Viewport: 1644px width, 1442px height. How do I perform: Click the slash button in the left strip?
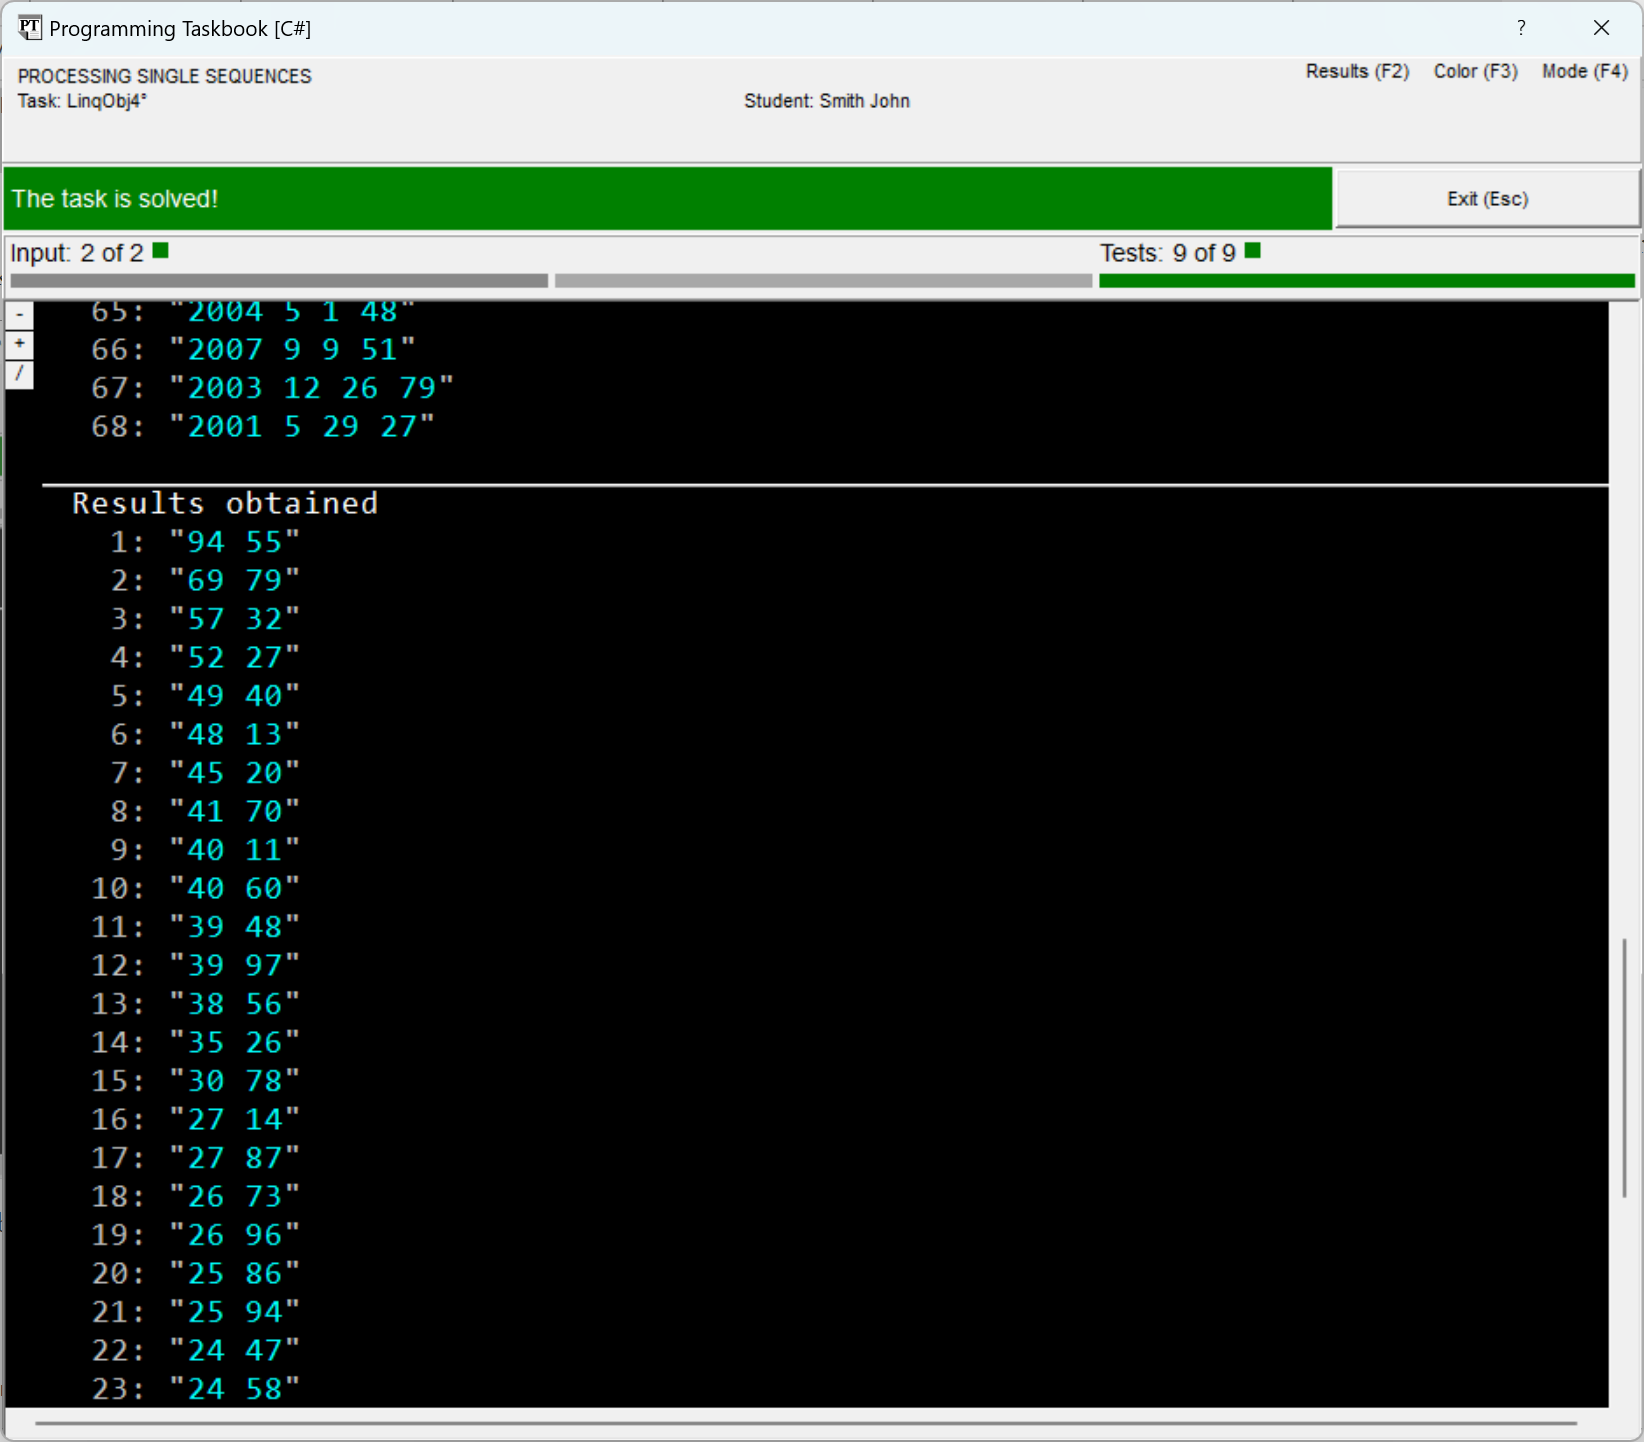(19, 374)
